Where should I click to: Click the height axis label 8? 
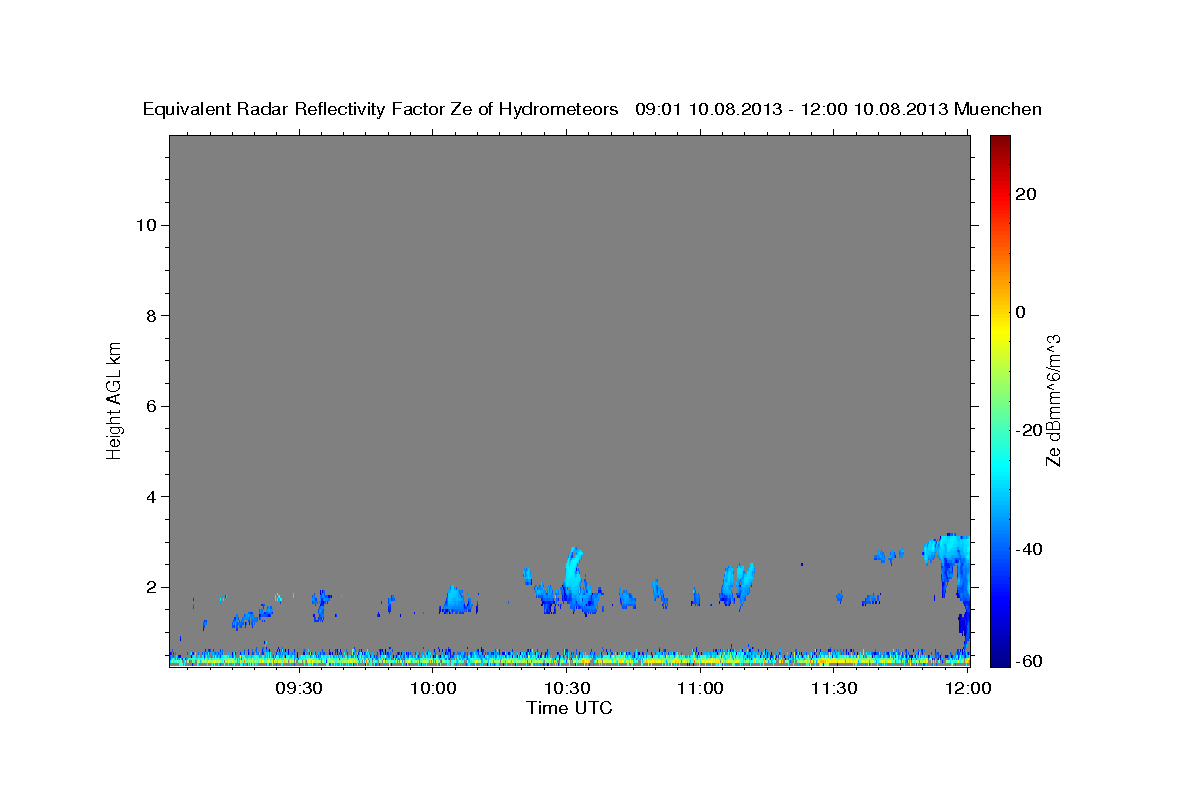(x=152, y=316)
